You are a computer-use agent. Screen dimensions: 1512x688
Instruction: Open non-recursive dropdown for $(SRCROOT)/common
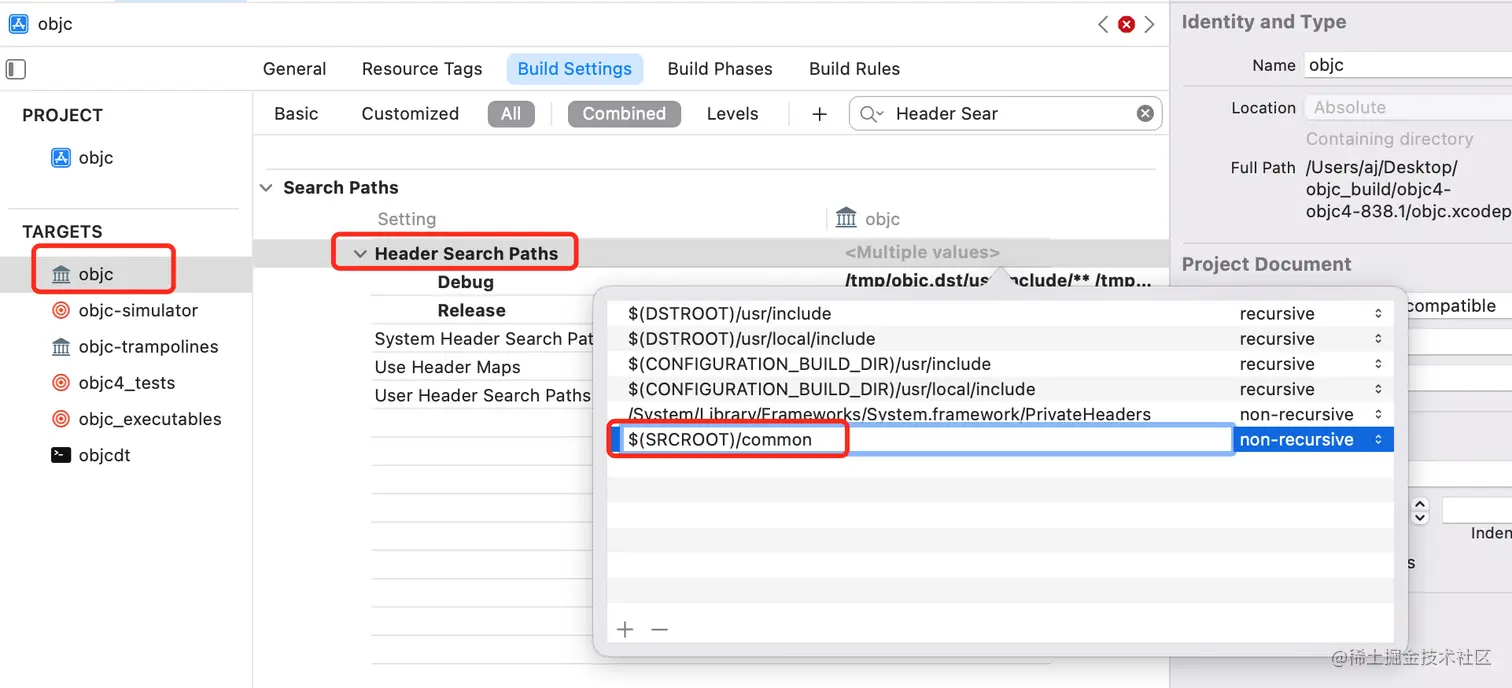[1312, 440]
